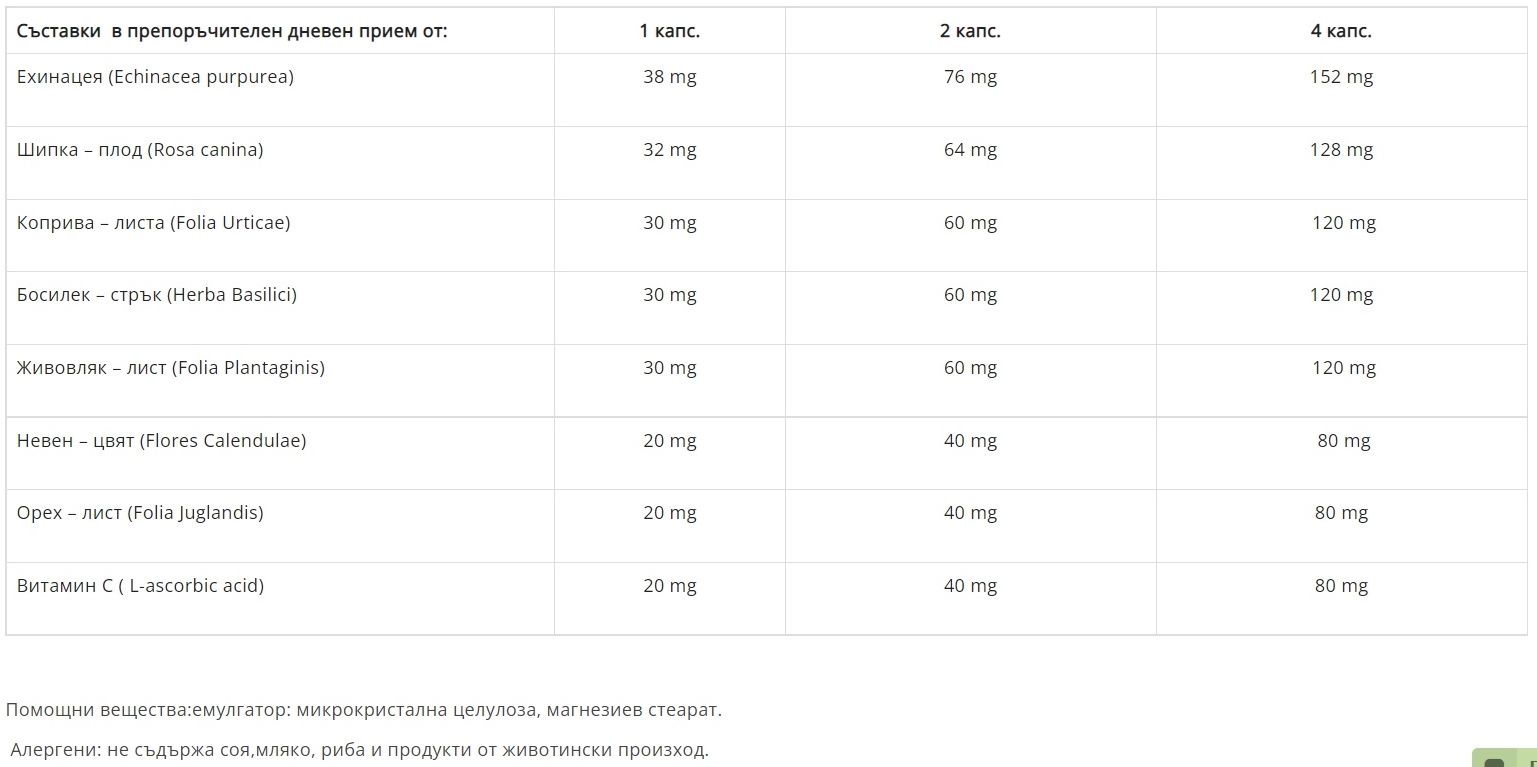Click the Folia Urticae row label

coord(153,223)
